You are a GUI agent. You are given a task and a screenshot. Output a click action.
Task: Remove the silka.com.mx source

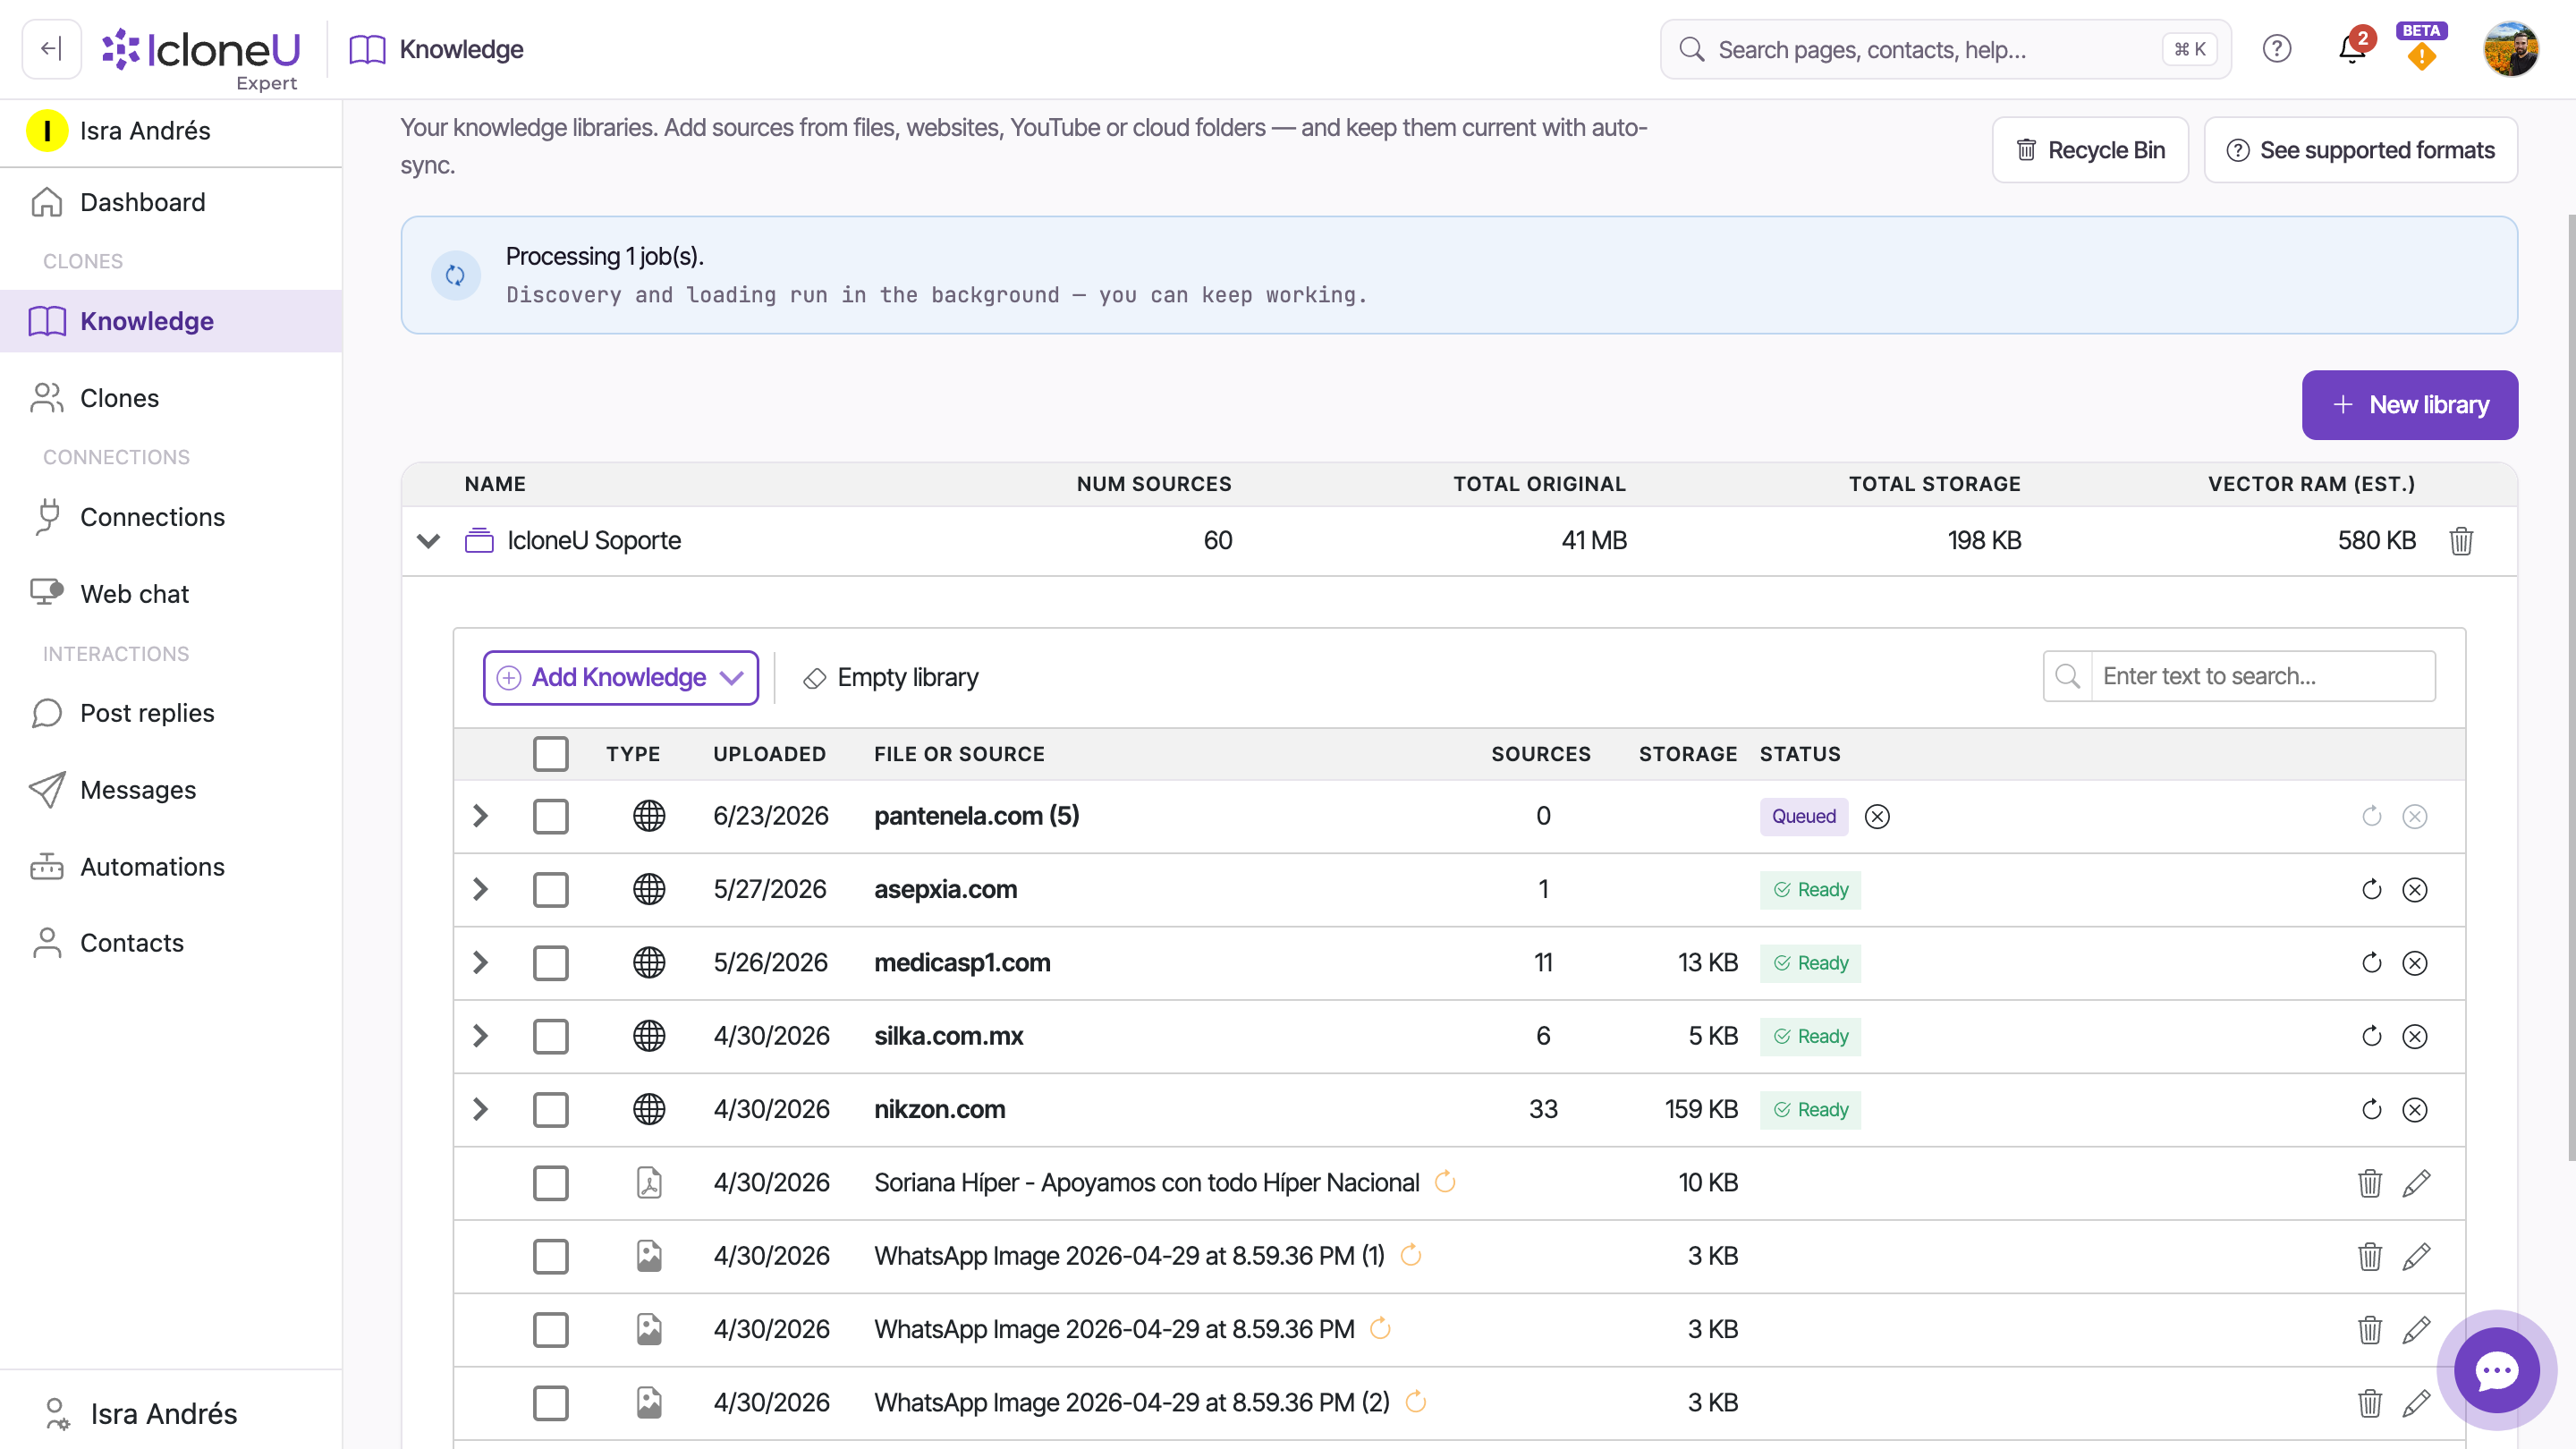click(x=2414, y=1036)
